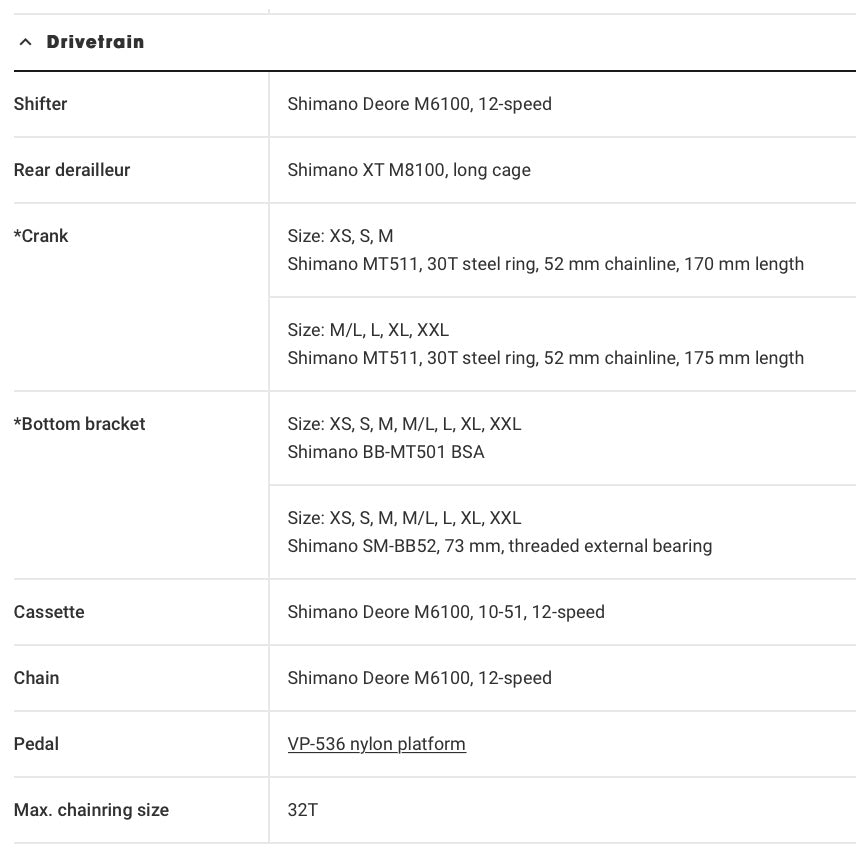Click the crank "Size: XS, S, M" text
856x856 pixels.
click(x=340, y=236)
